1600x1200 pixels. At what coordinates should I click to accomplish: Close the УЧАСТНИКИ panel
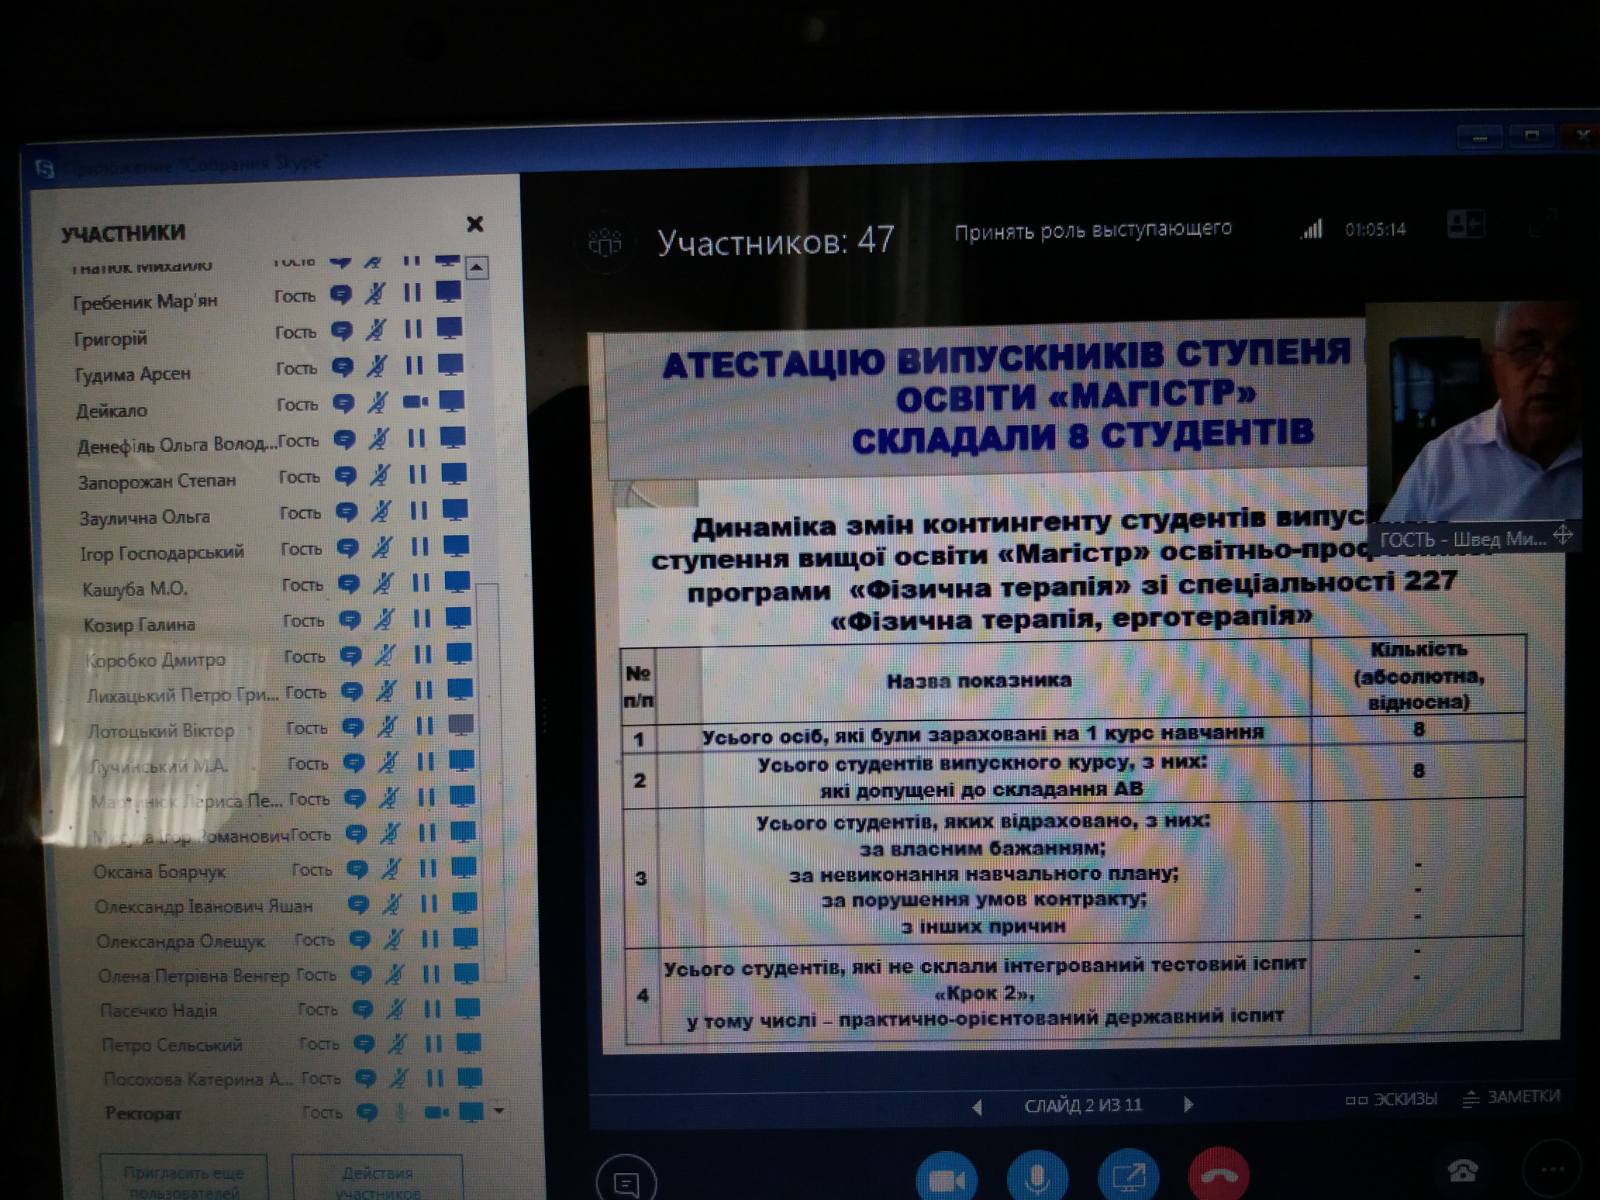[475, 224]
